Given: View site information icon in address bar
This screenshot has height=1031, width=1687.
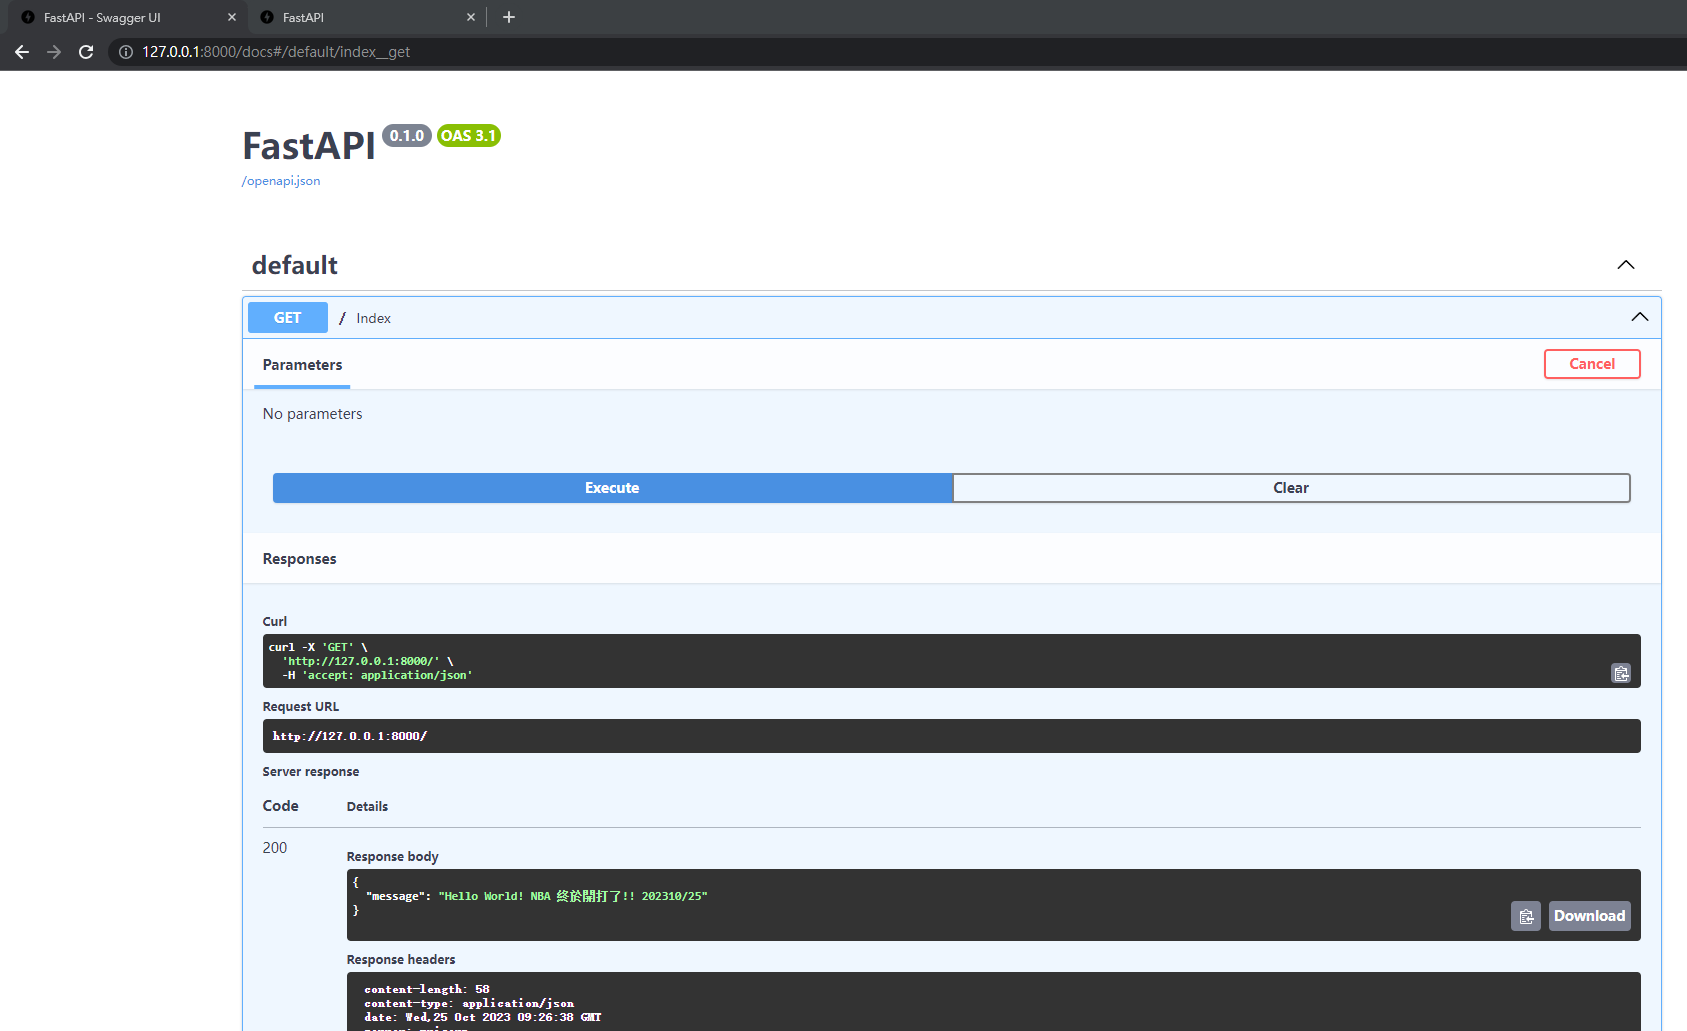Looking at the screenshot, I should (126, 52).
